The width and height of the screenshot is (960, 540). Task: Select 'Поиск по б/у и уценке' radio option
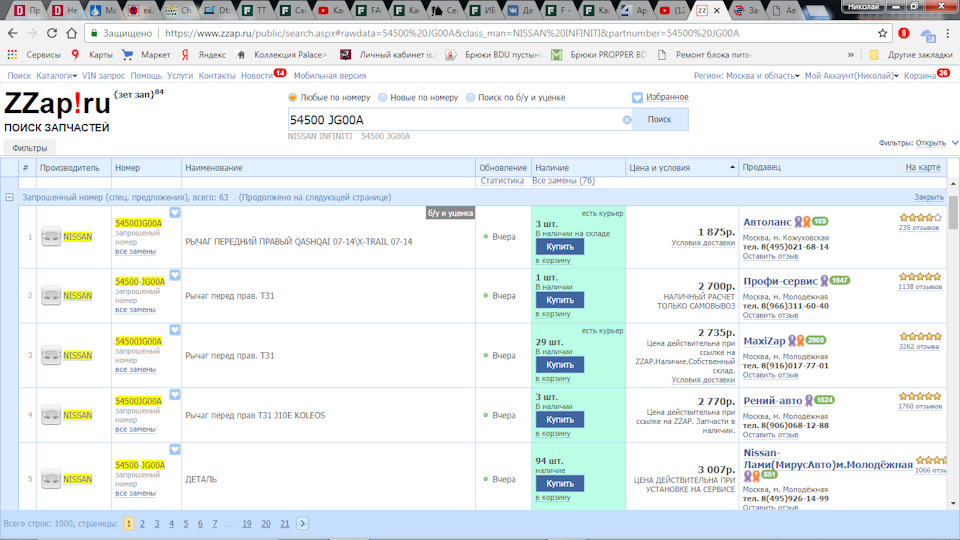click(469, 97)
